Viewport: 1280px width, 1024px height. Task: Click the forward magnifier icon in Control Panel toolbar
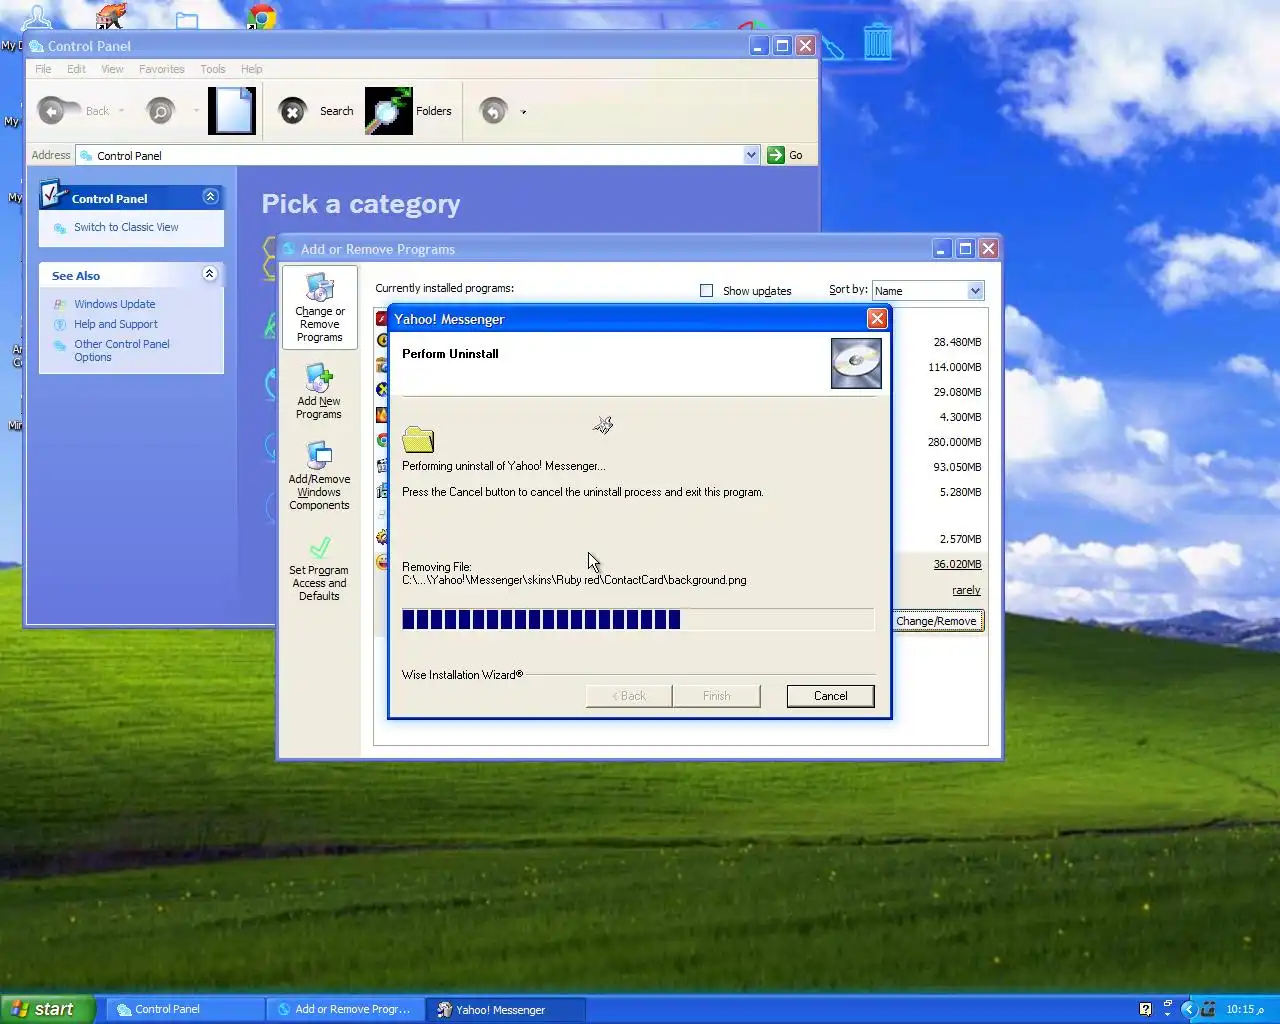tap(160, 111)
